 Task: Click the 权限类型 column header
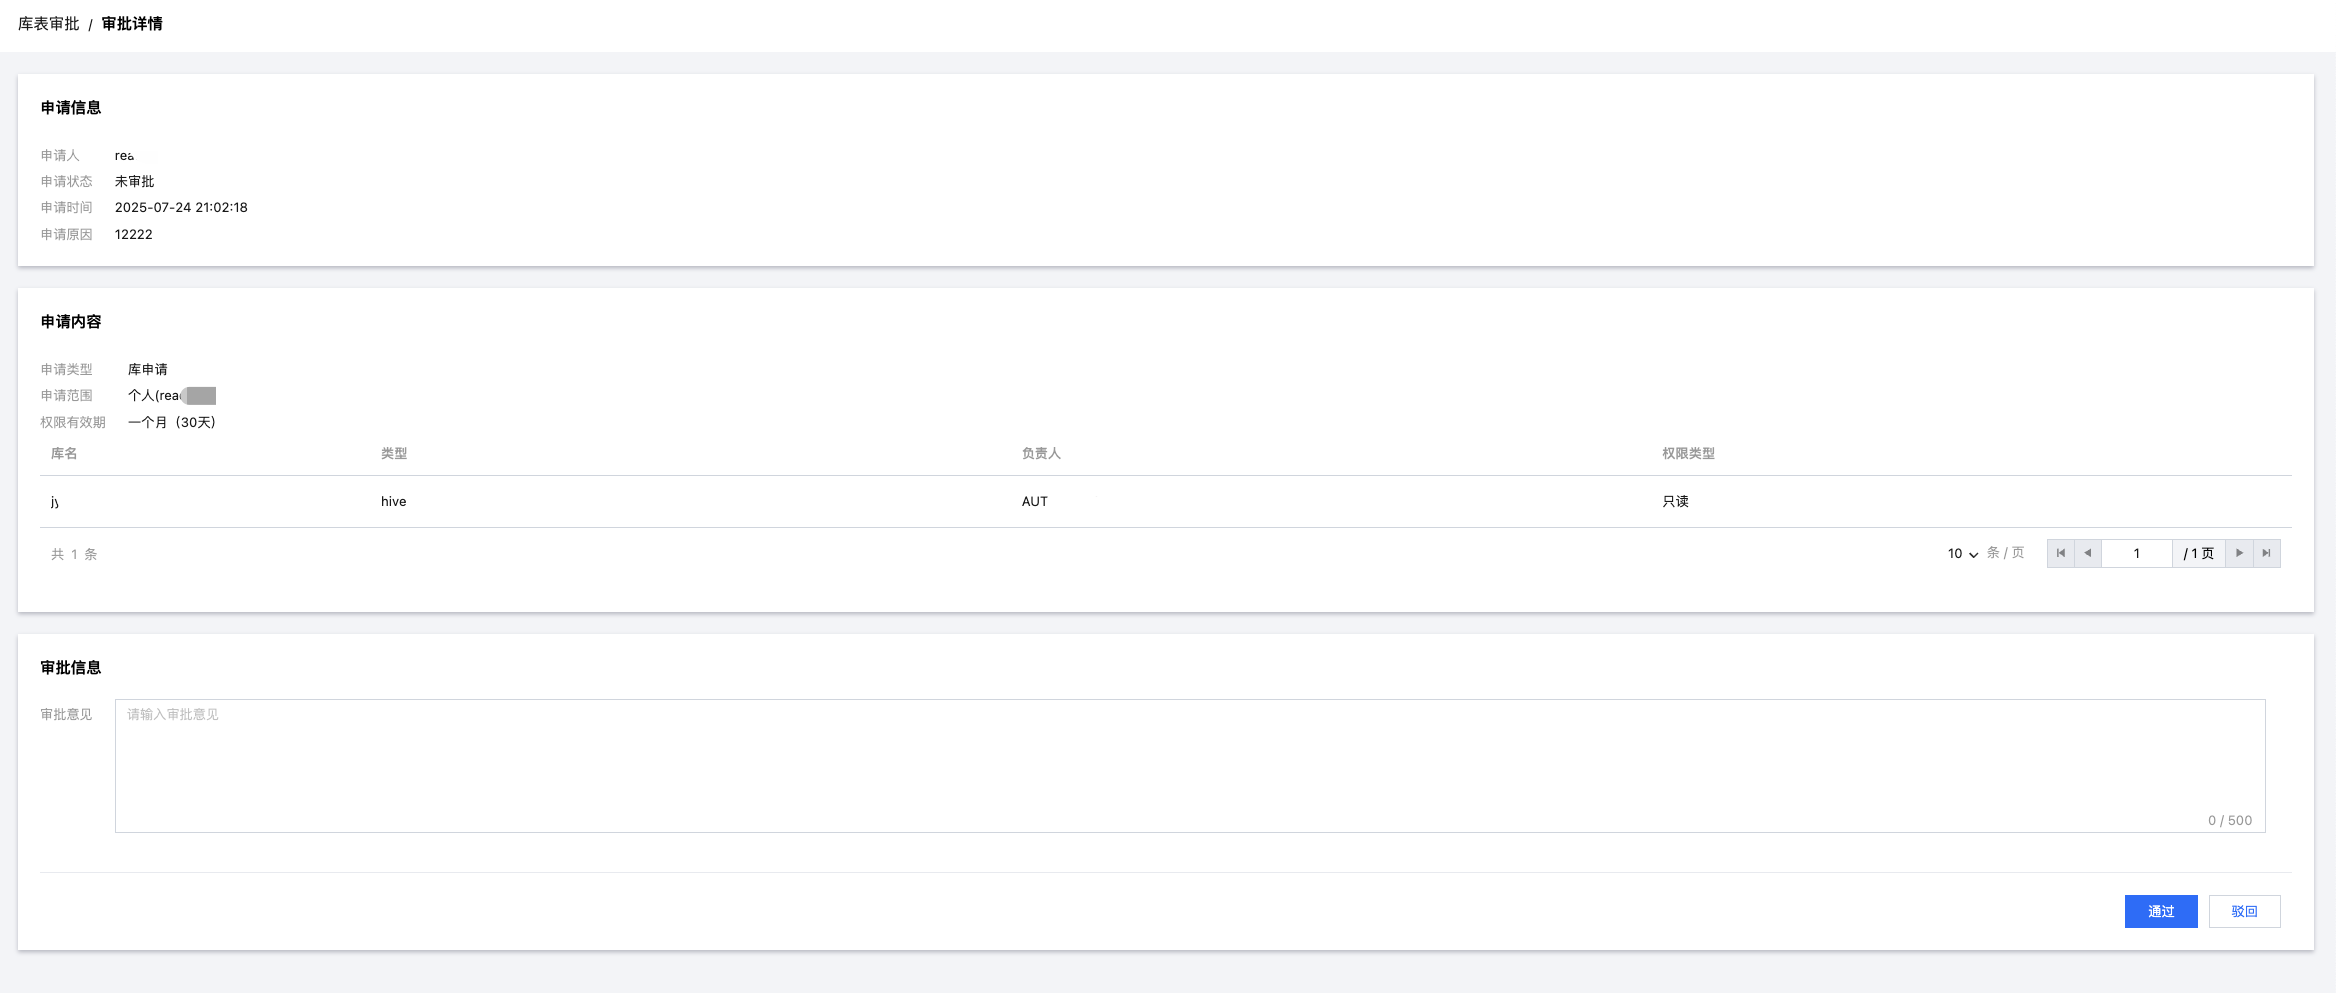(x=1688, y=454)
